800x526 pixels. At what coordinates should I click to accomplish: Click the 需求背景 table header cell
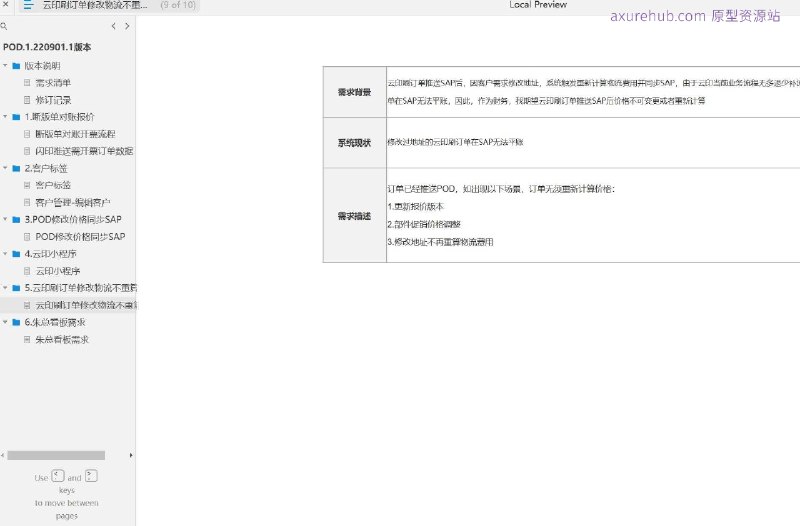click(x=355, y=92)
